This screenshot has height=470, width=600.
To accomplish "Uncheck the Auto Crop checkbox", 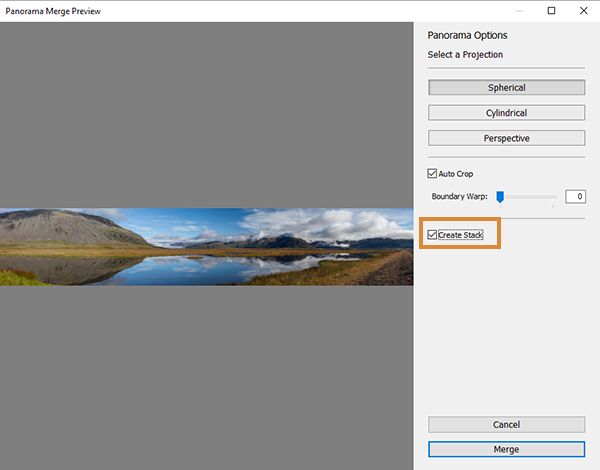I will pos(432,173).
